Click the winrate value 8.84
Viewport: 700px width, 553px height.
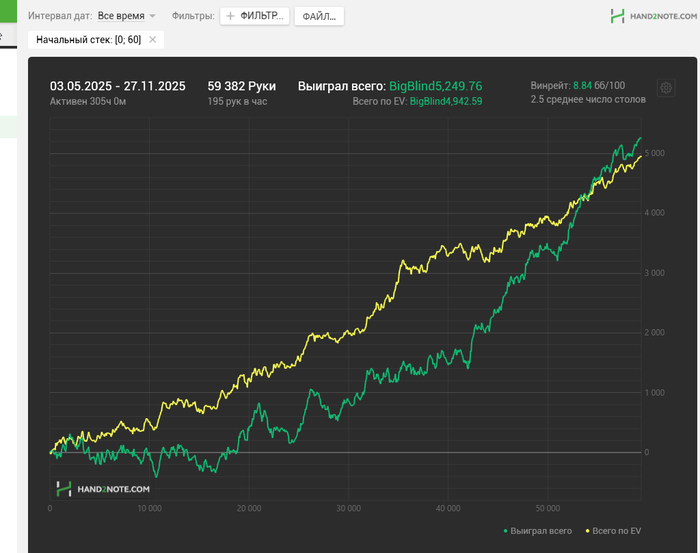click(582, 85)
